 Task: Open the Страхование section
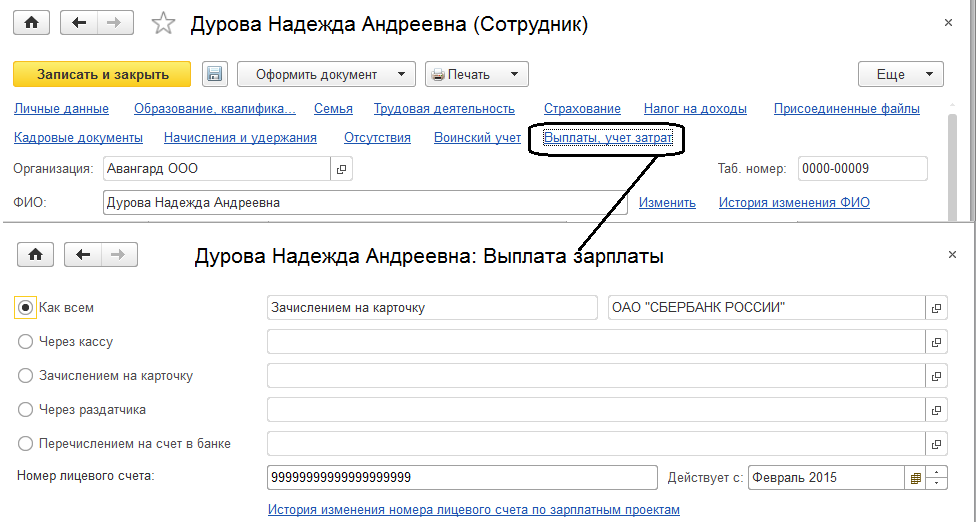[x=582, y=109]
